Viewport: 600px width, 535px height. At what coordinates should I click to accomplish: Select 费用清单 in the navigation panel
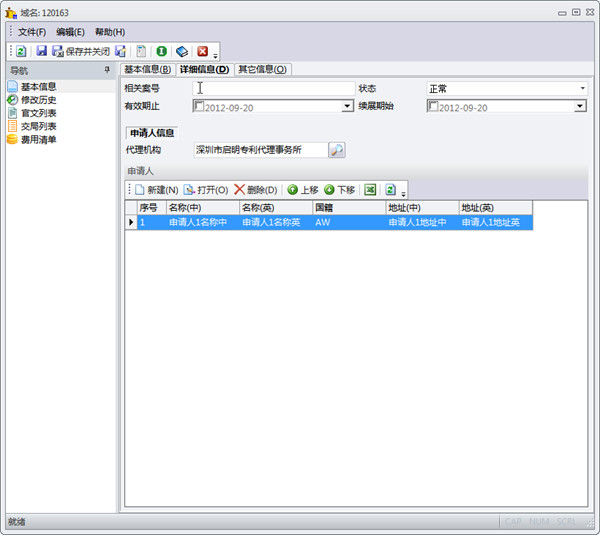coord(38,139)
